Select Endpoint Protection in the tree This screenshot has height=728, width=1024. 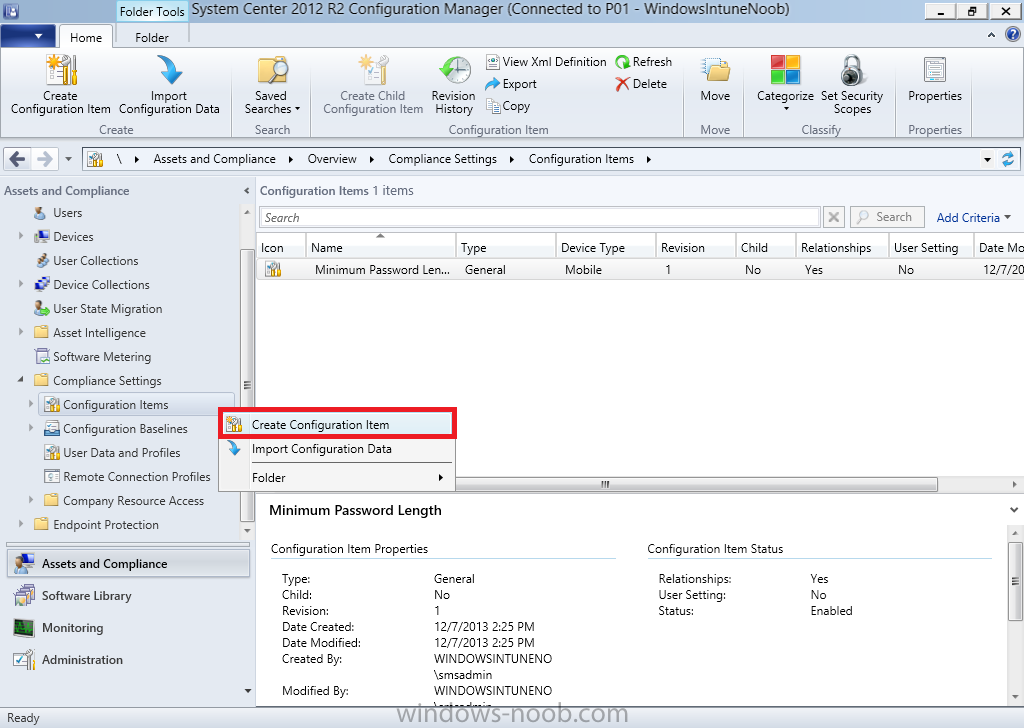click(x=106, y=525)
